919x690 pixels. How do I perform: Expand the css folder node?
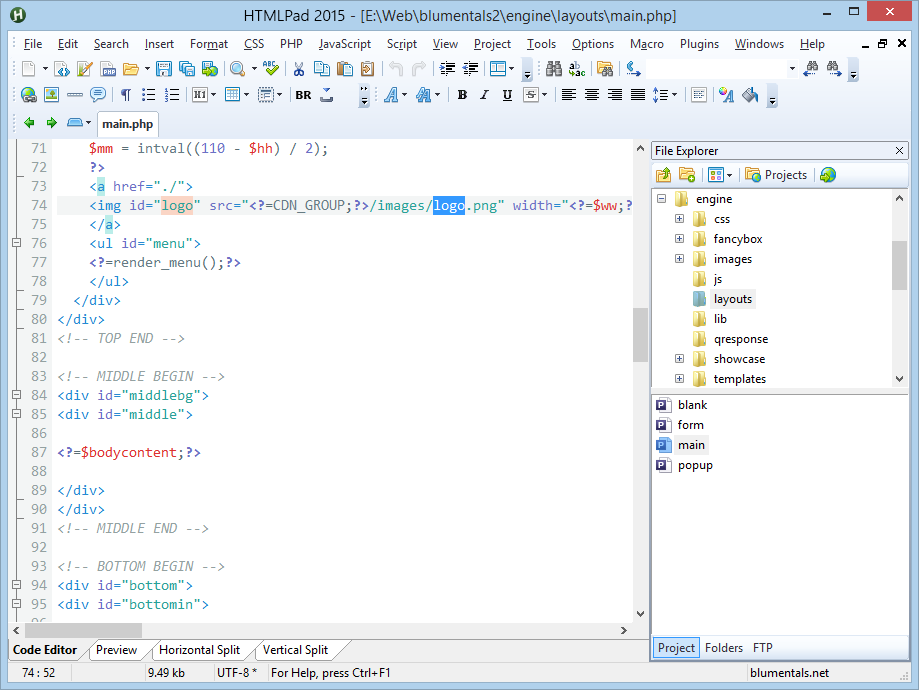(x=679, y=219)
